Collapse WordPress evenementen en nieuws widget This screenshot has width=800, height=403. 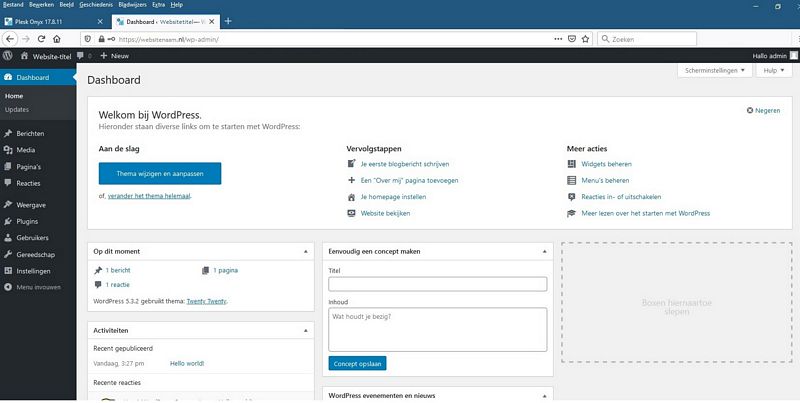(x=544, y=396)
